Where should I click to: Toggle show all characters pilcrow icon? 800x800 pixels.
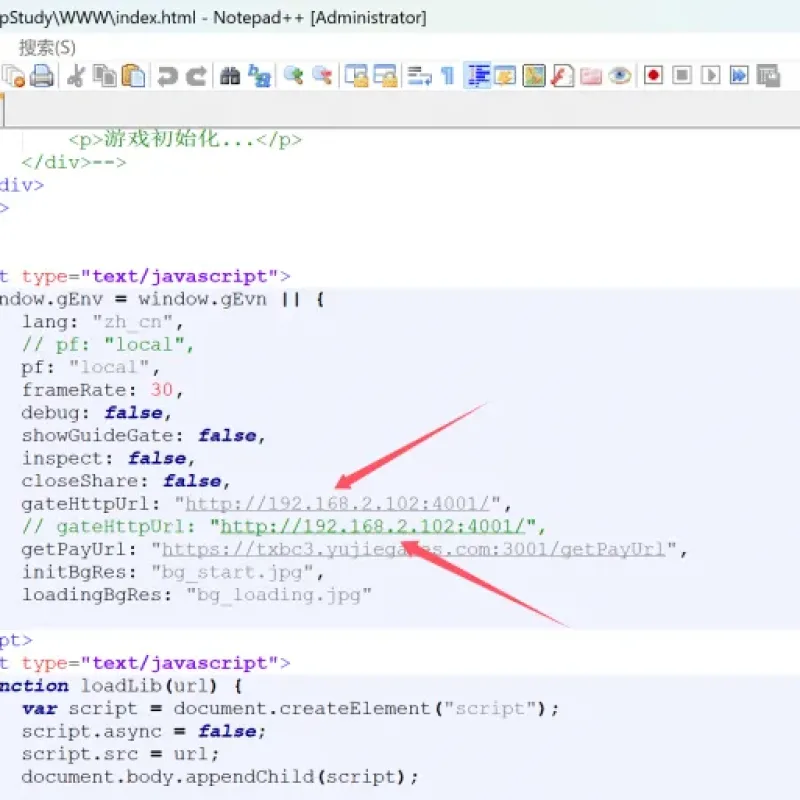pyautogui.click(x=447, y=76)
